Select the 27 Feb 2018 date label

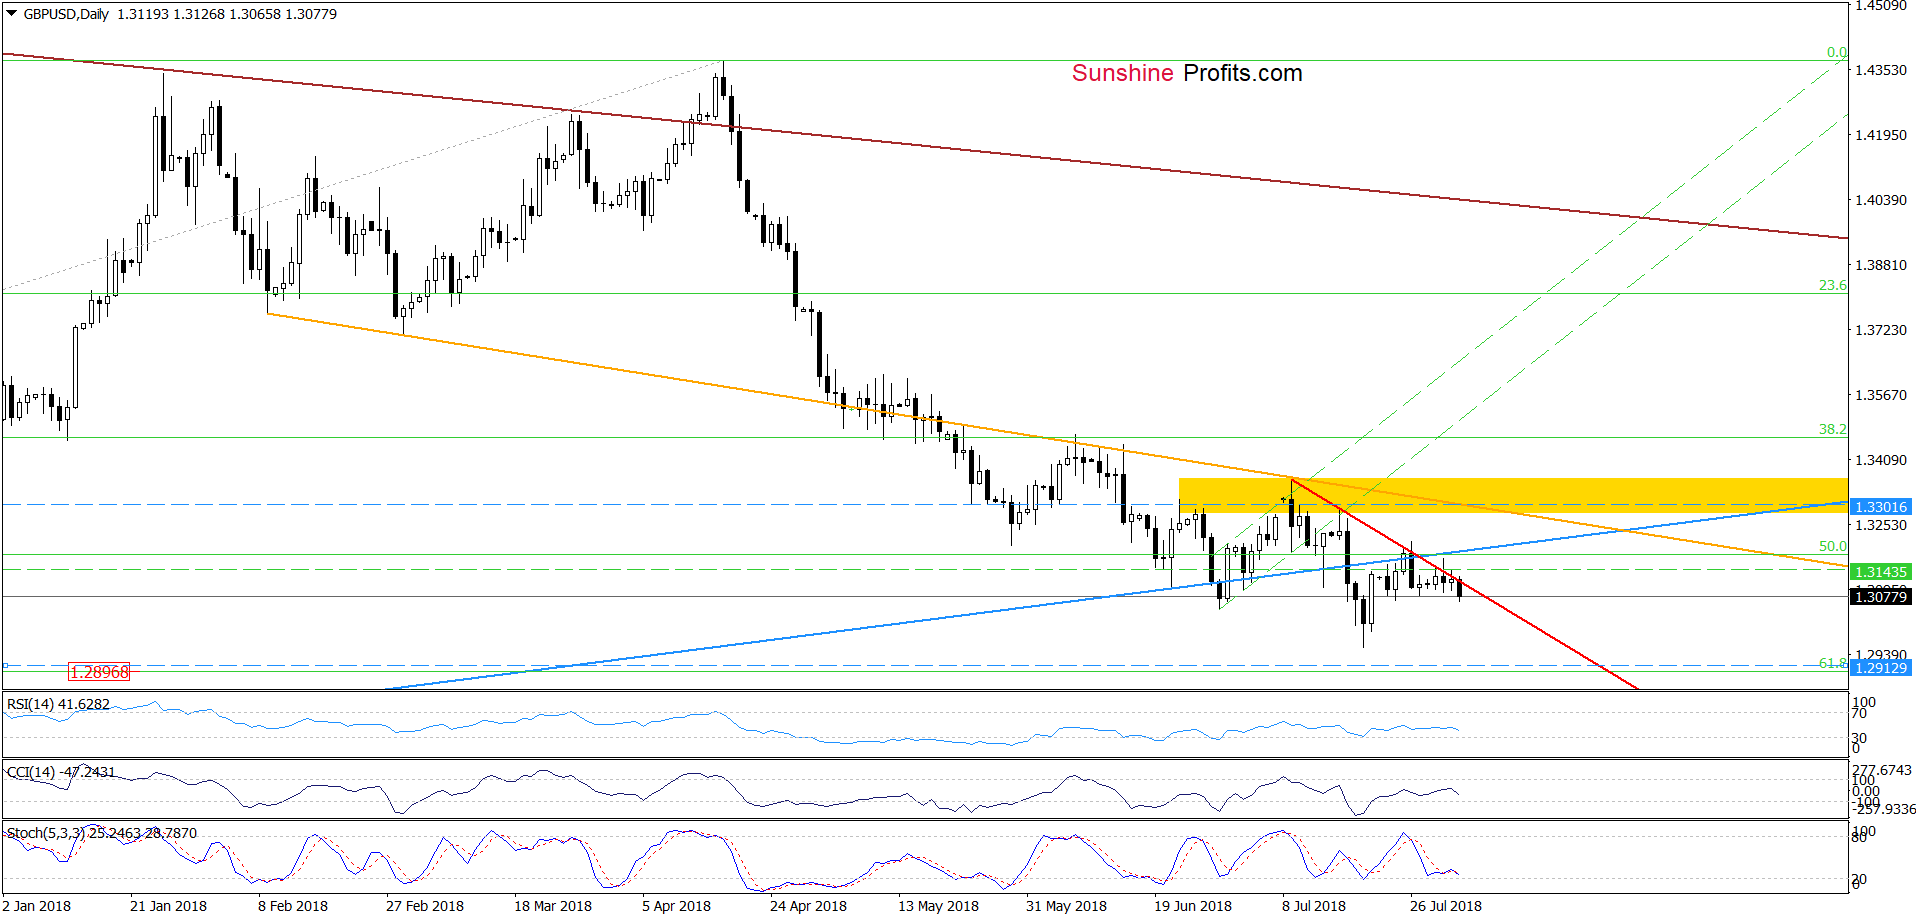(x=425, y=906)
